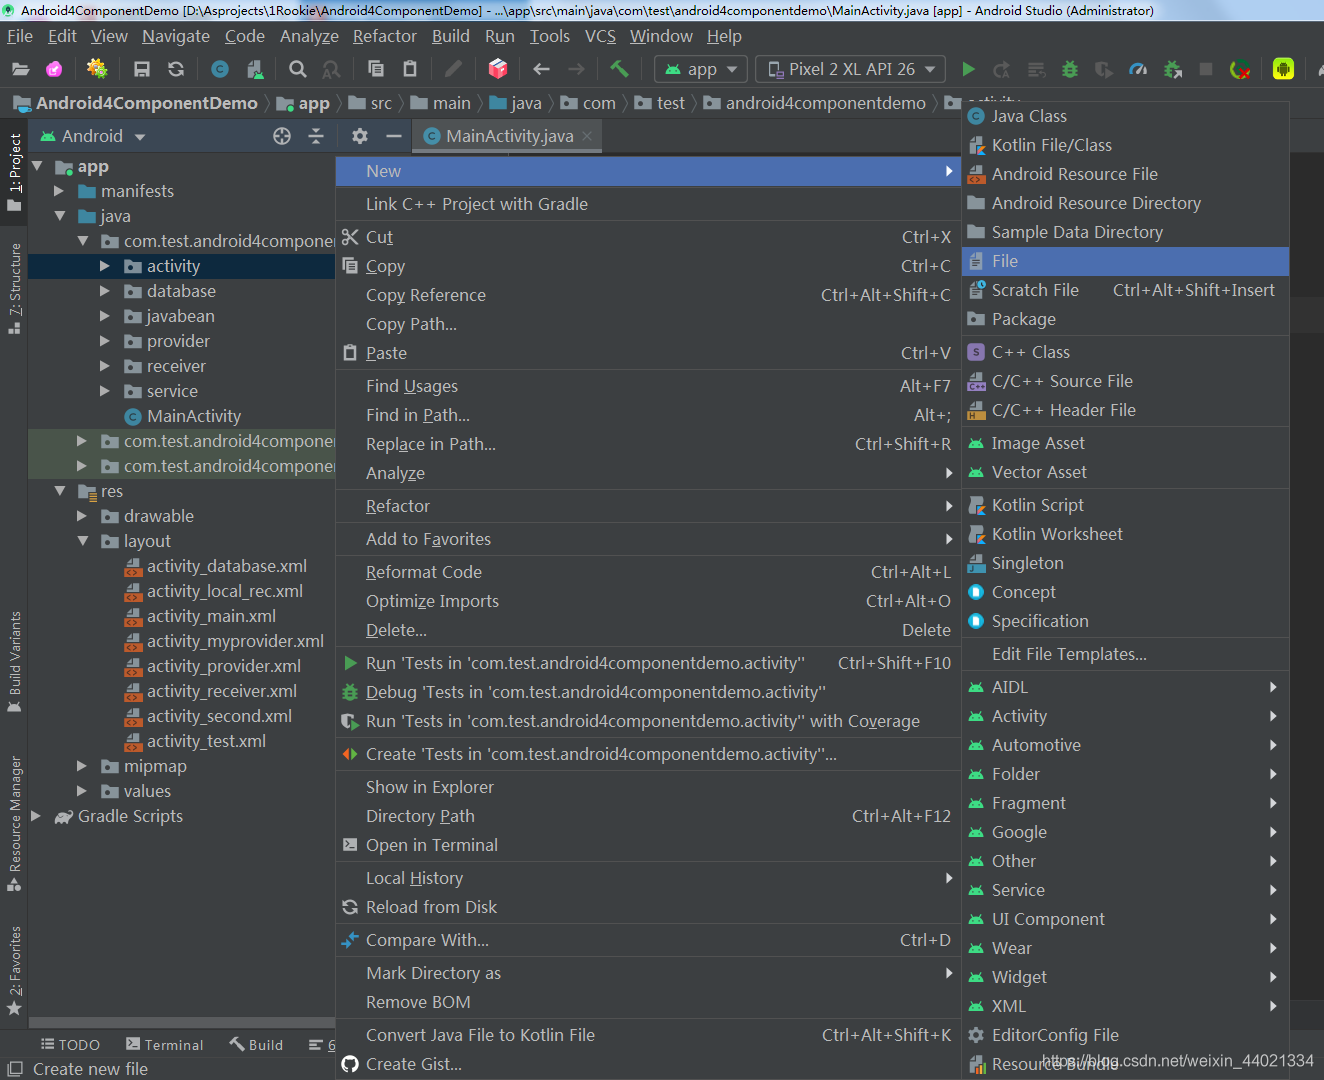Open the AVD Manager Android icon
The image size is (1324, 1080).
pyautogui.click(x=1283, y=69)
